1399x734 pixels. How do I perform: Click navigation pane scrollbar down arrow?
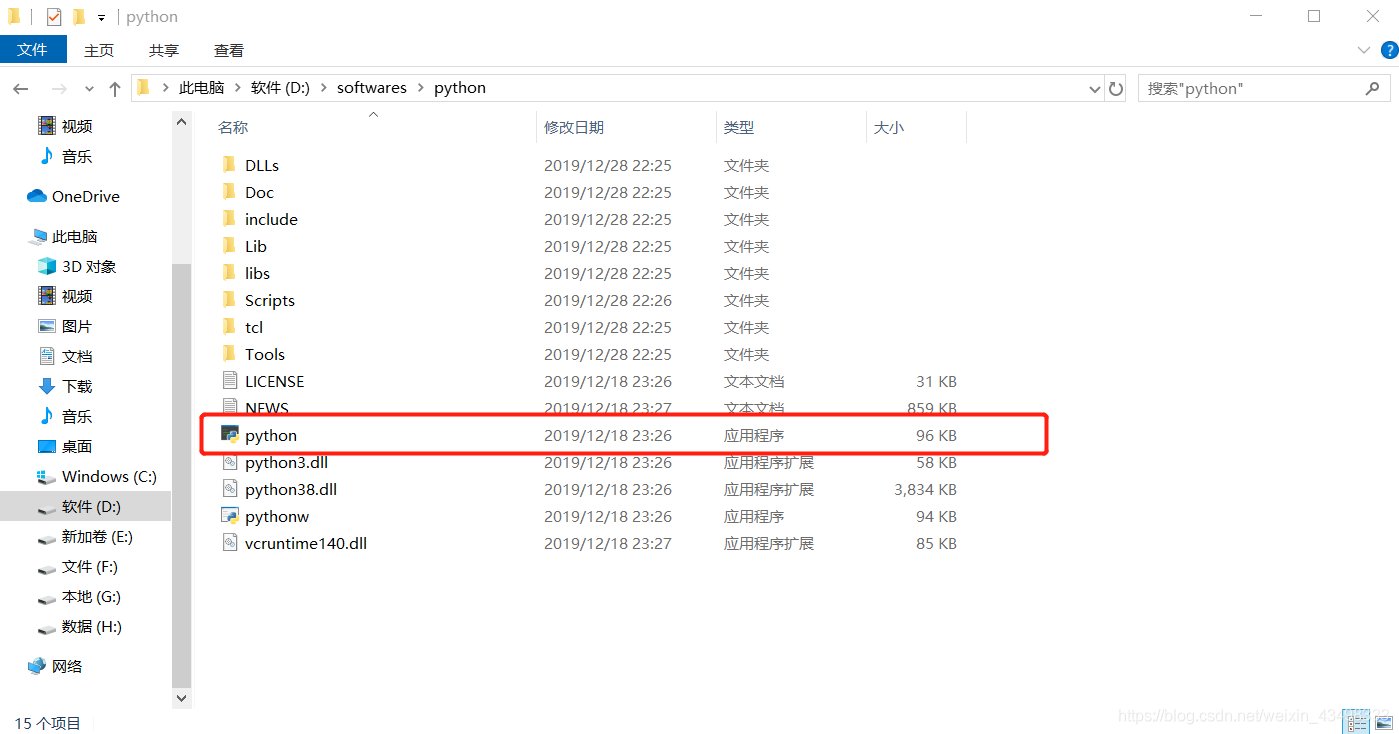tap(181, 698)
